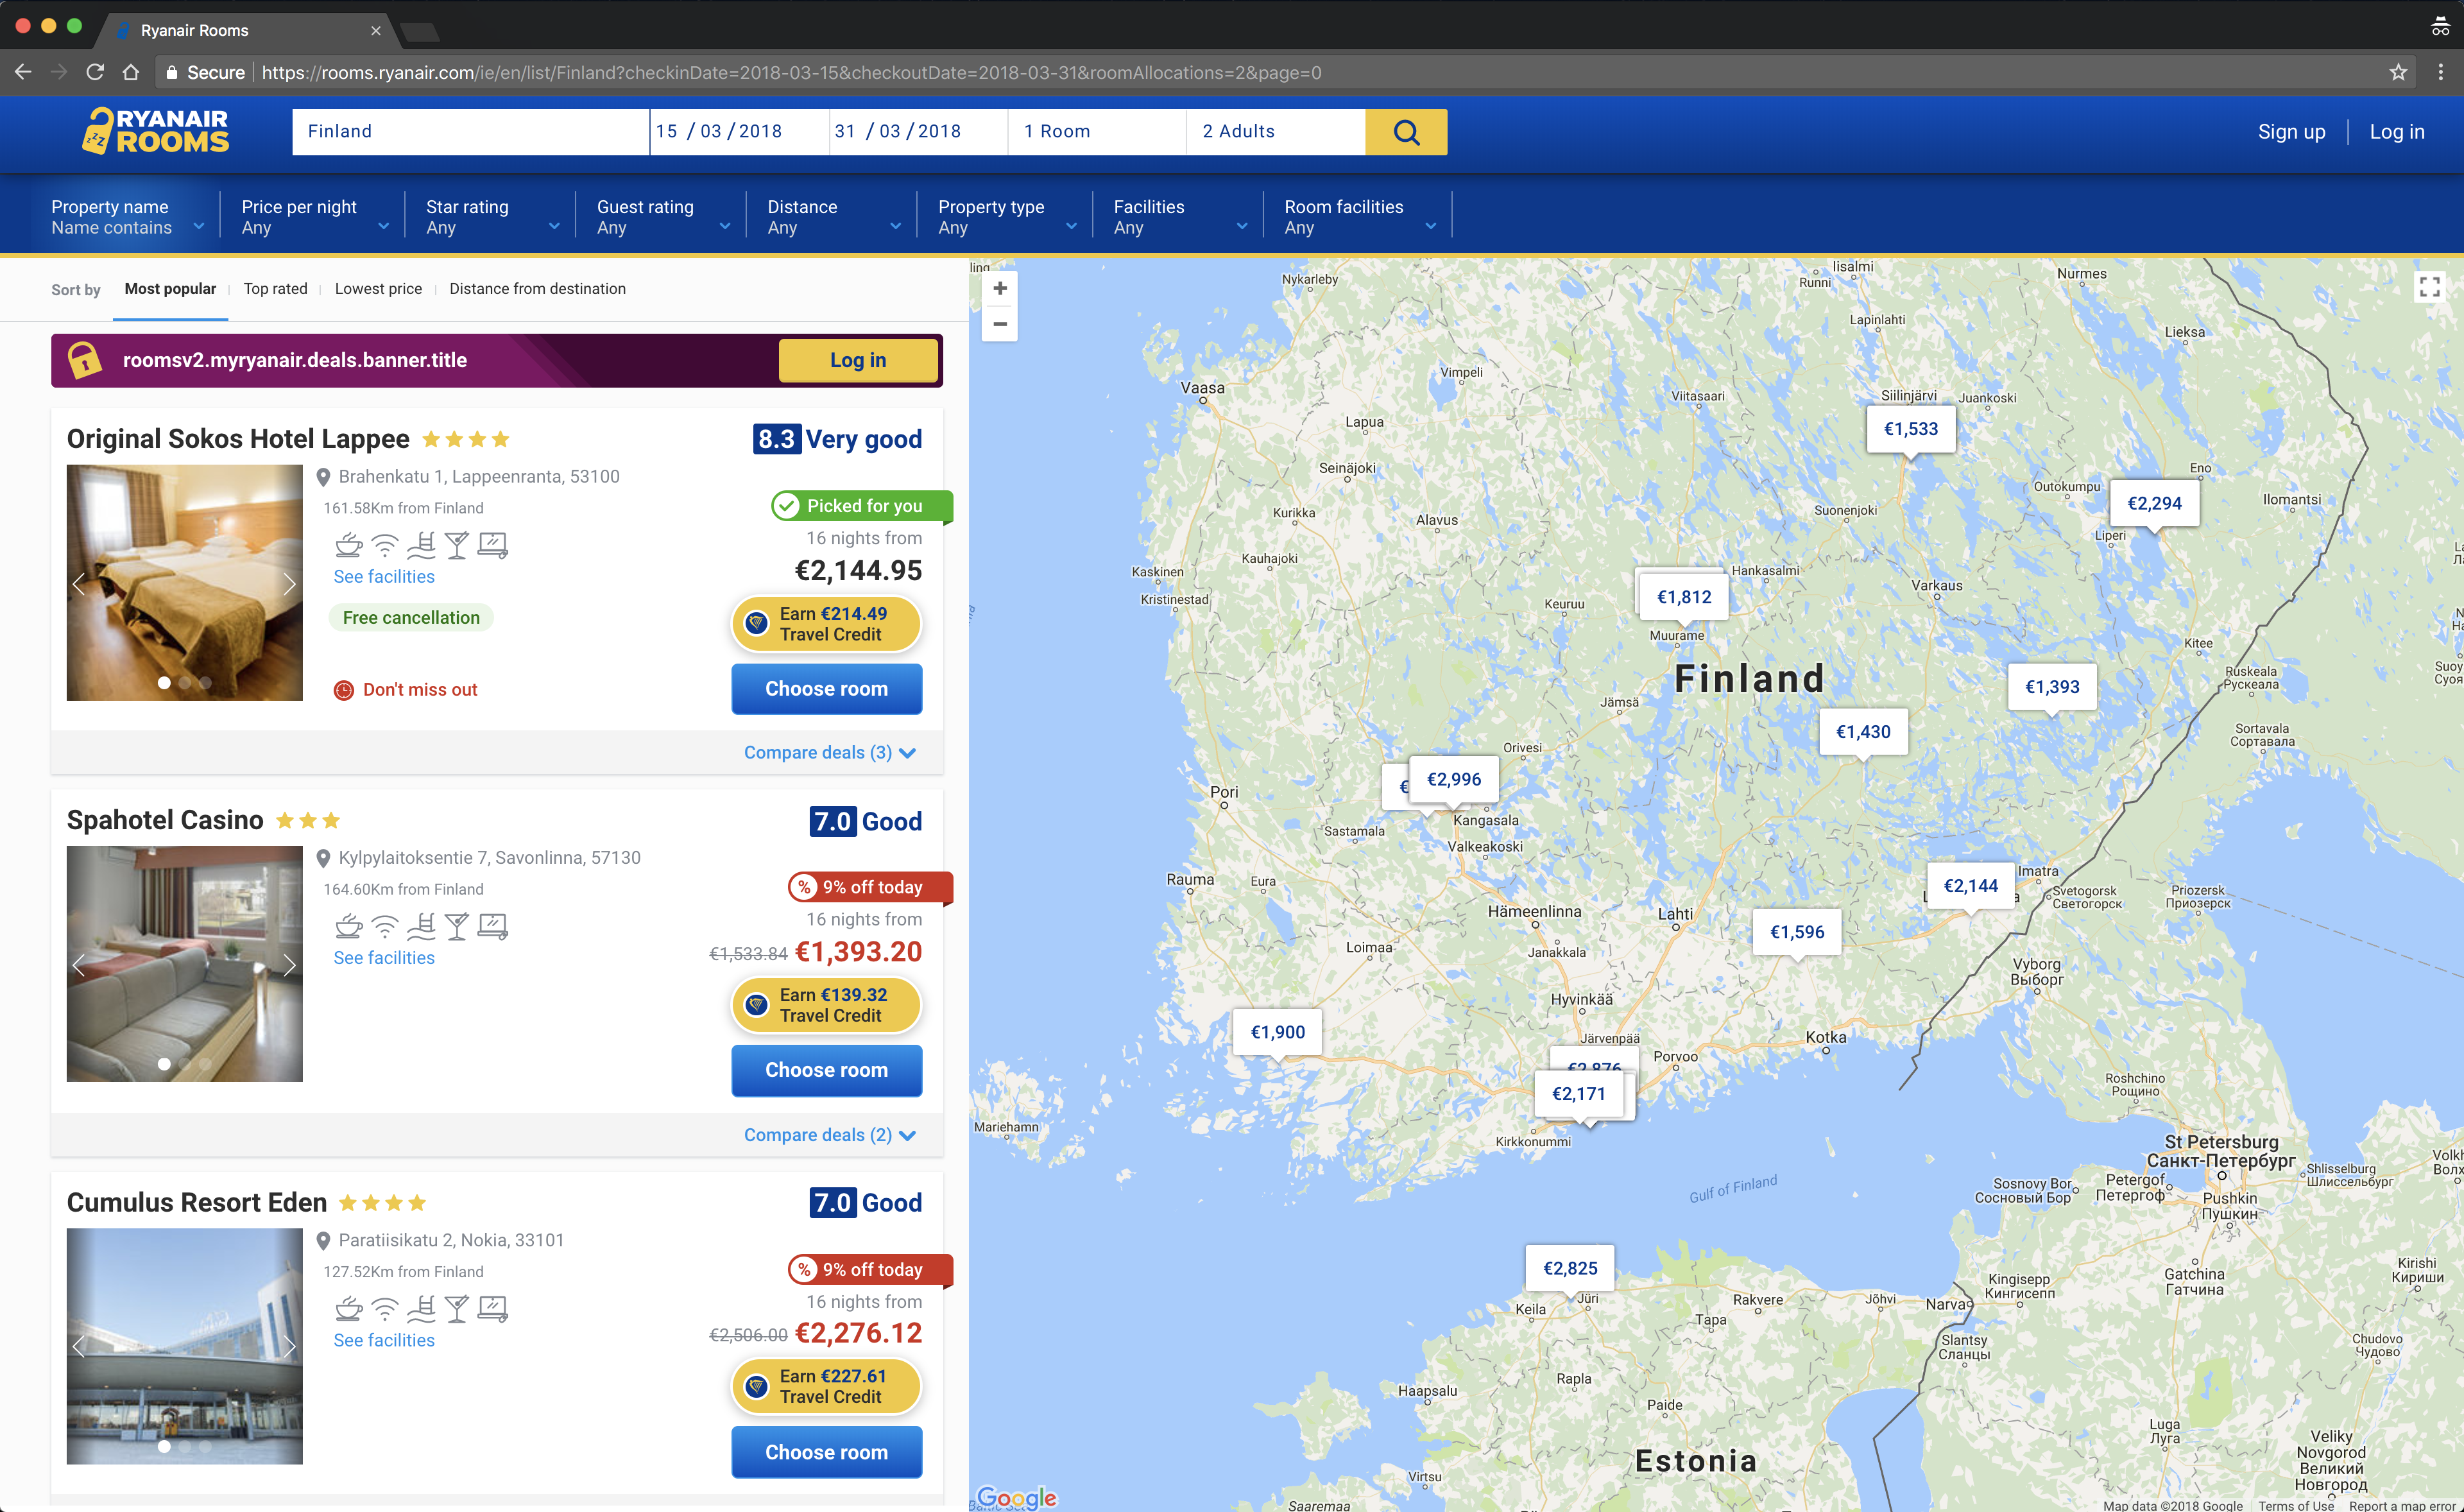Viewport: 2464px width, 1512px height.
Task: Sort results by Lowest price
Action: 378,289
